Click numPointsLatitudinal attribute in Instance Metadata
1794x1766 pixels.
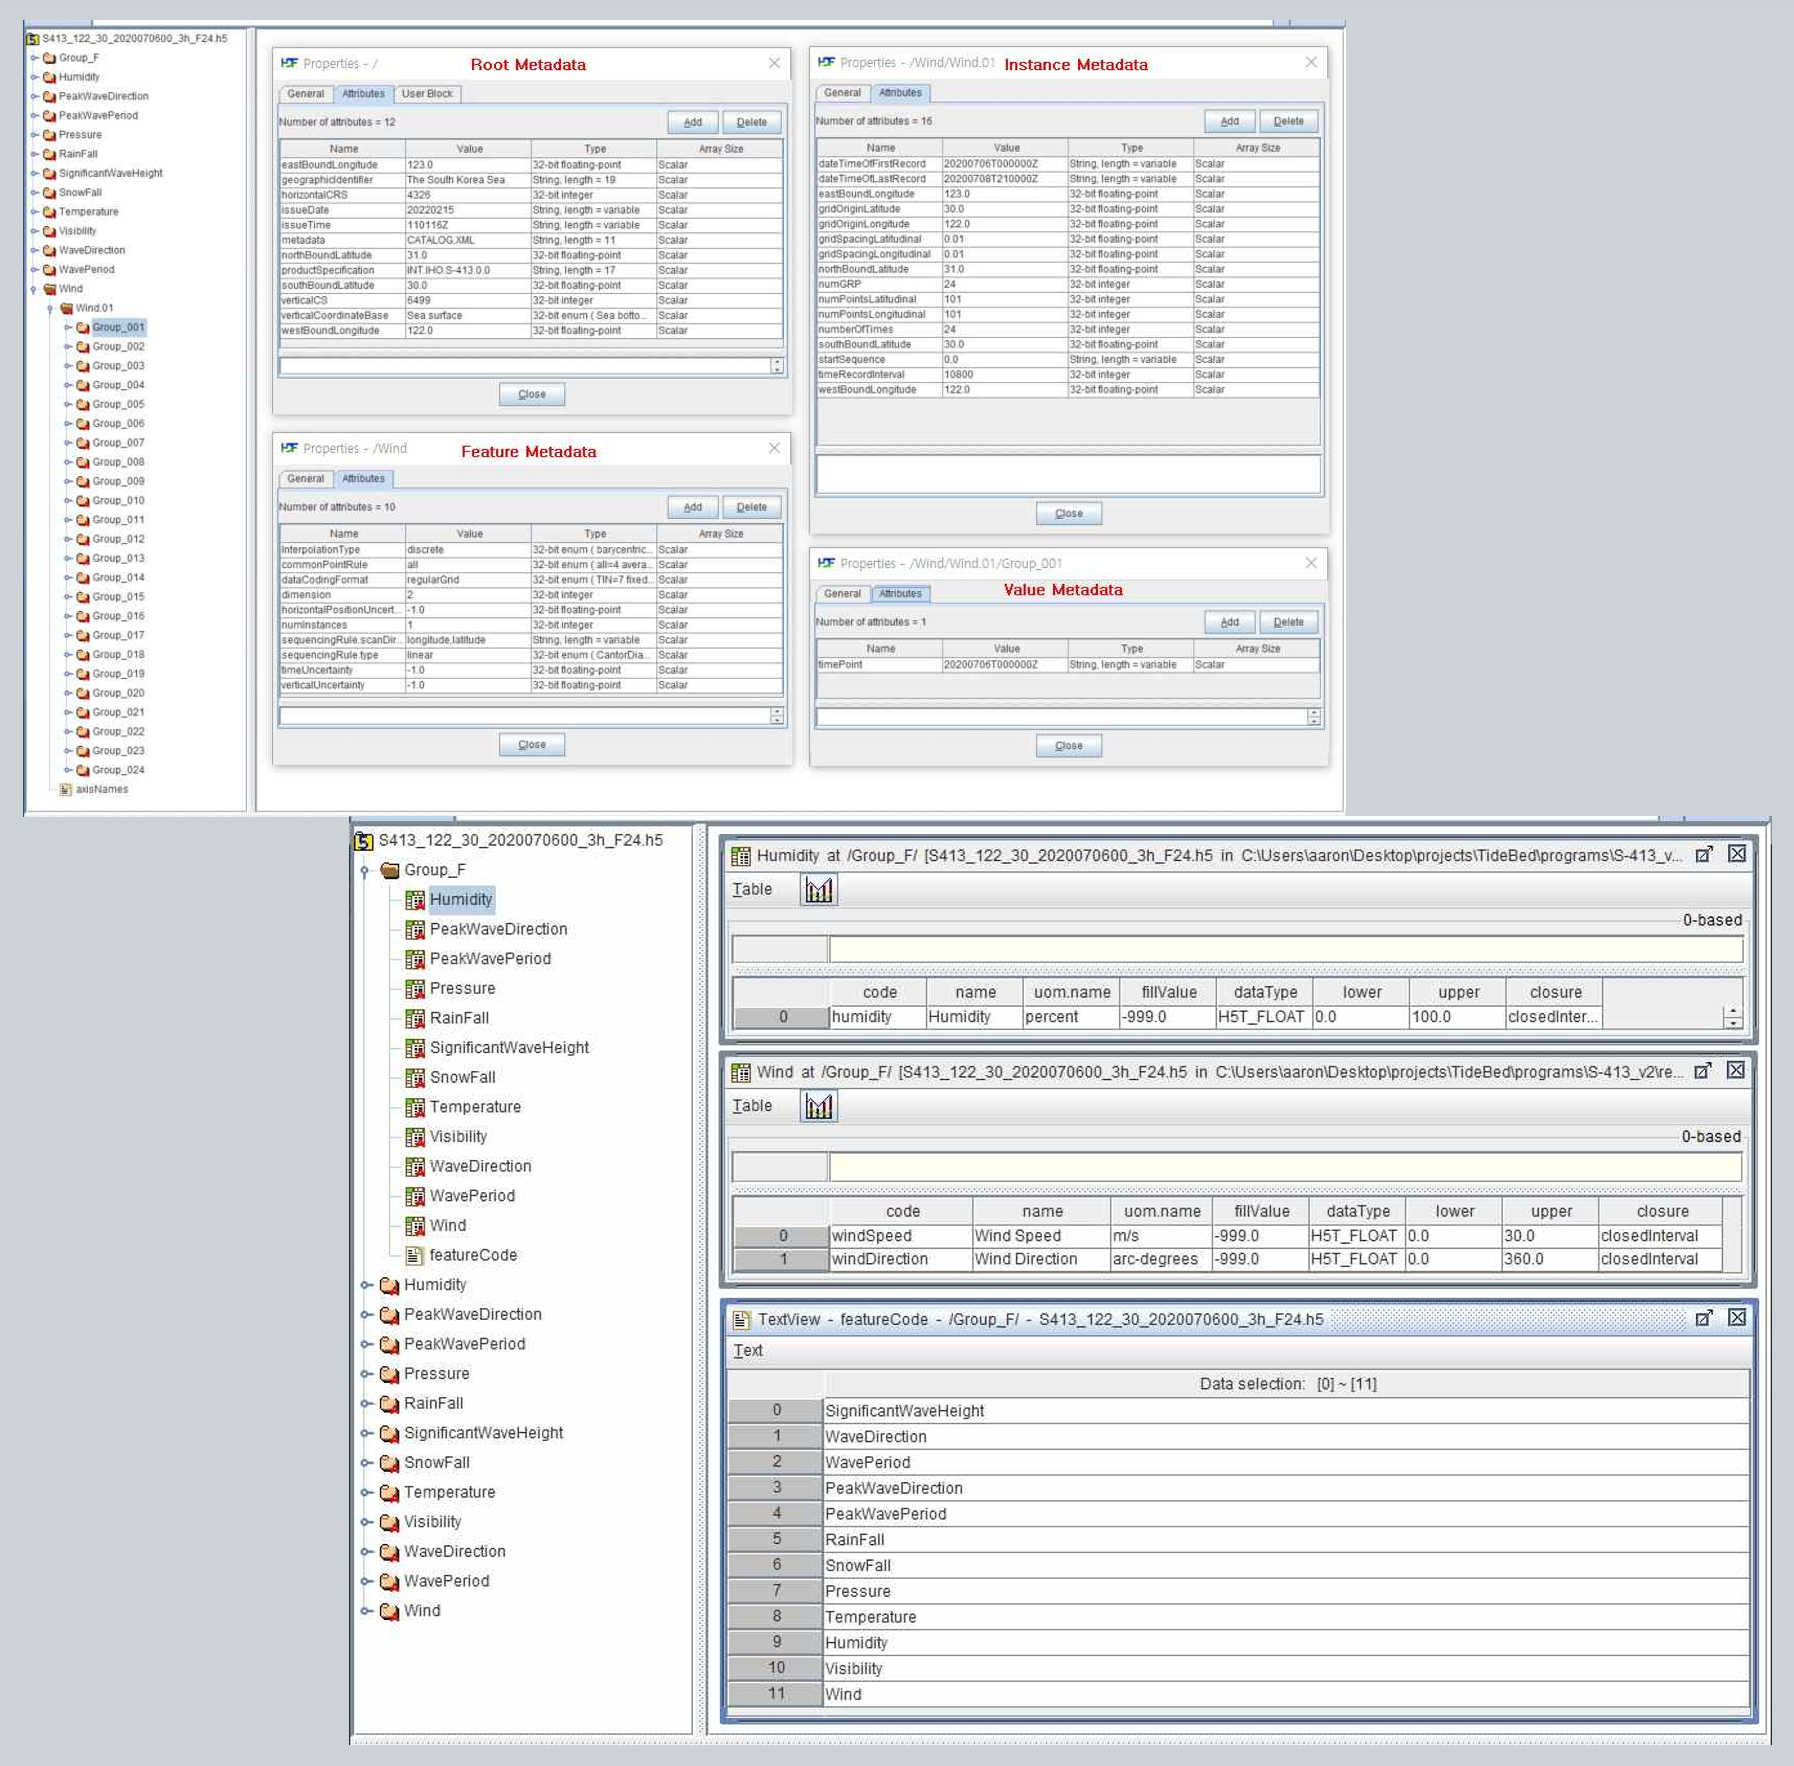click(1067, 299)
